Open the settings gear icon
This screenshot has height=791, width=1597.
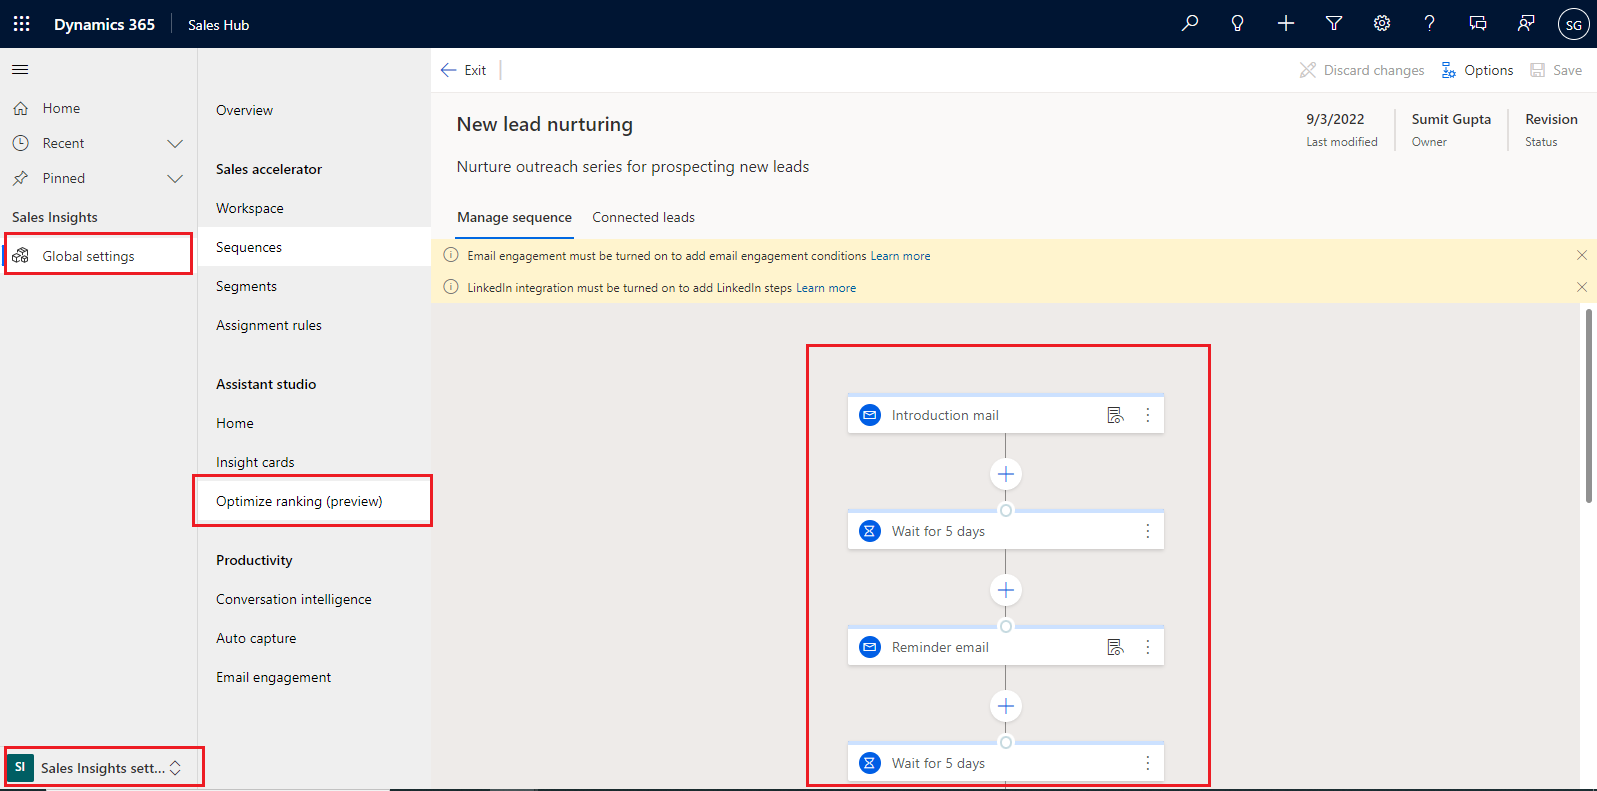click(1382, 23)
